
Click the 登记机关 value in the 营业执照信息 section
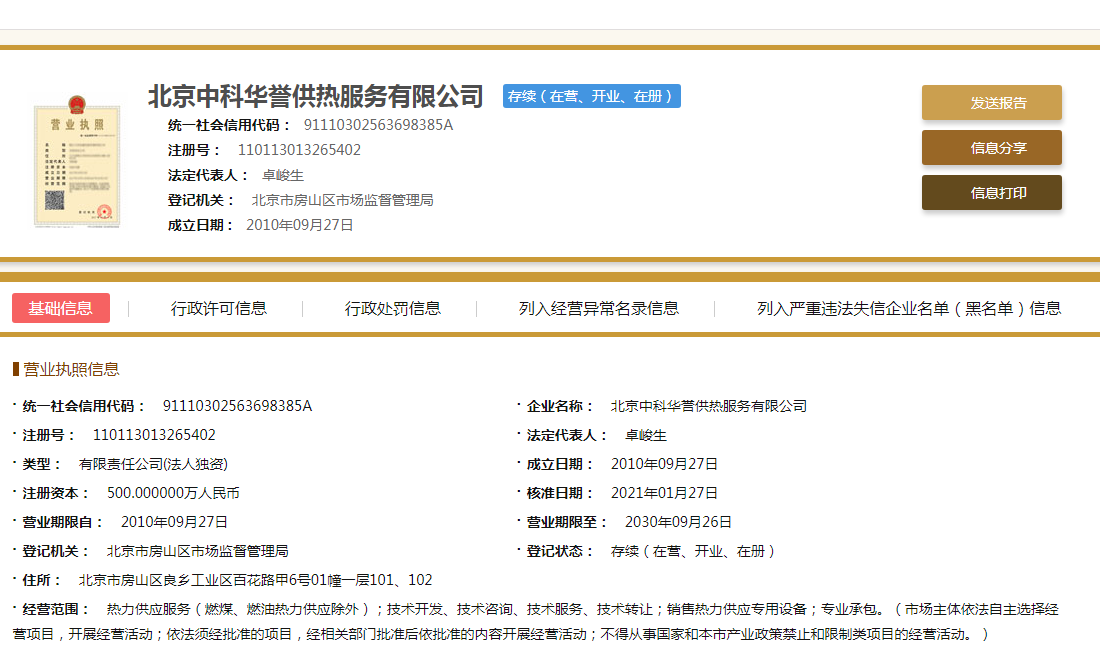click(x=197, y=551)
